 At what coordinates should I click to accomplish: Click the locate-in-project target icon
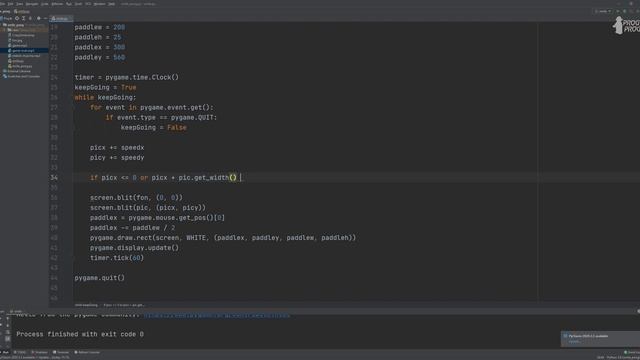coord(17,18)
